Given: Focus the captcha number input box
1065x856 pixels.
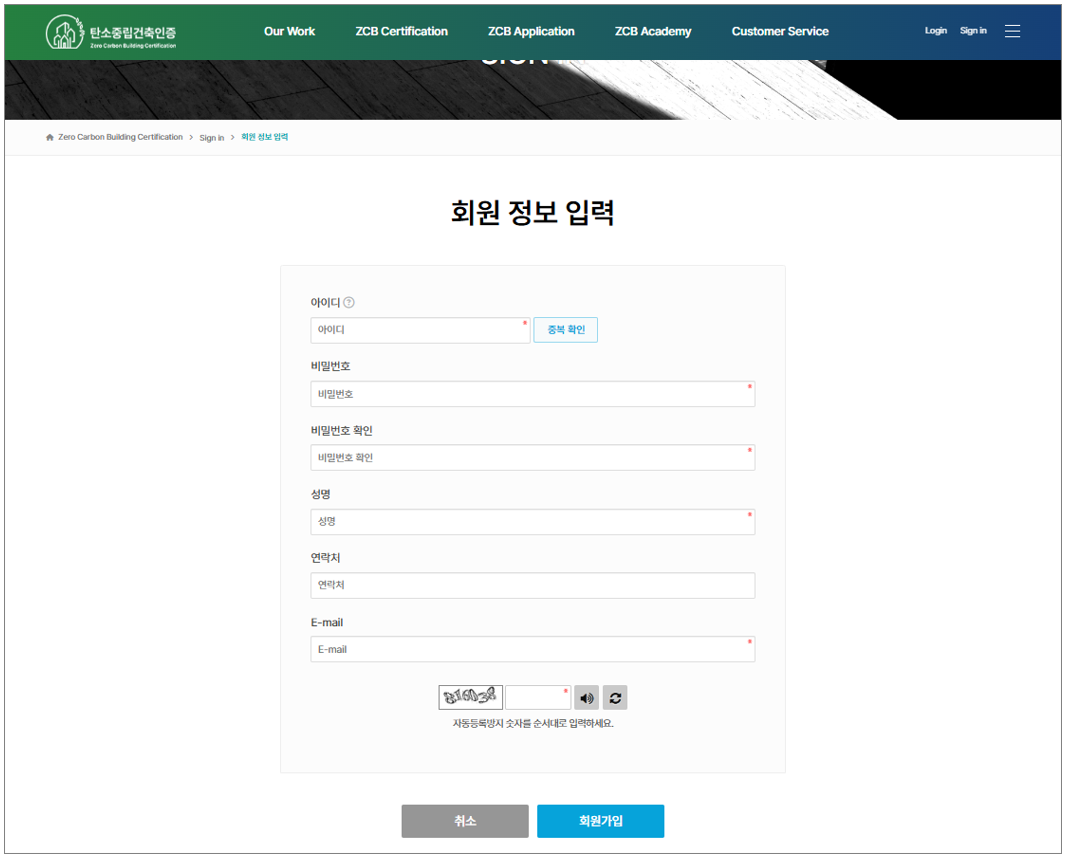Looking at the screenshot, I should pyautogui.click(x=537, y=698).
